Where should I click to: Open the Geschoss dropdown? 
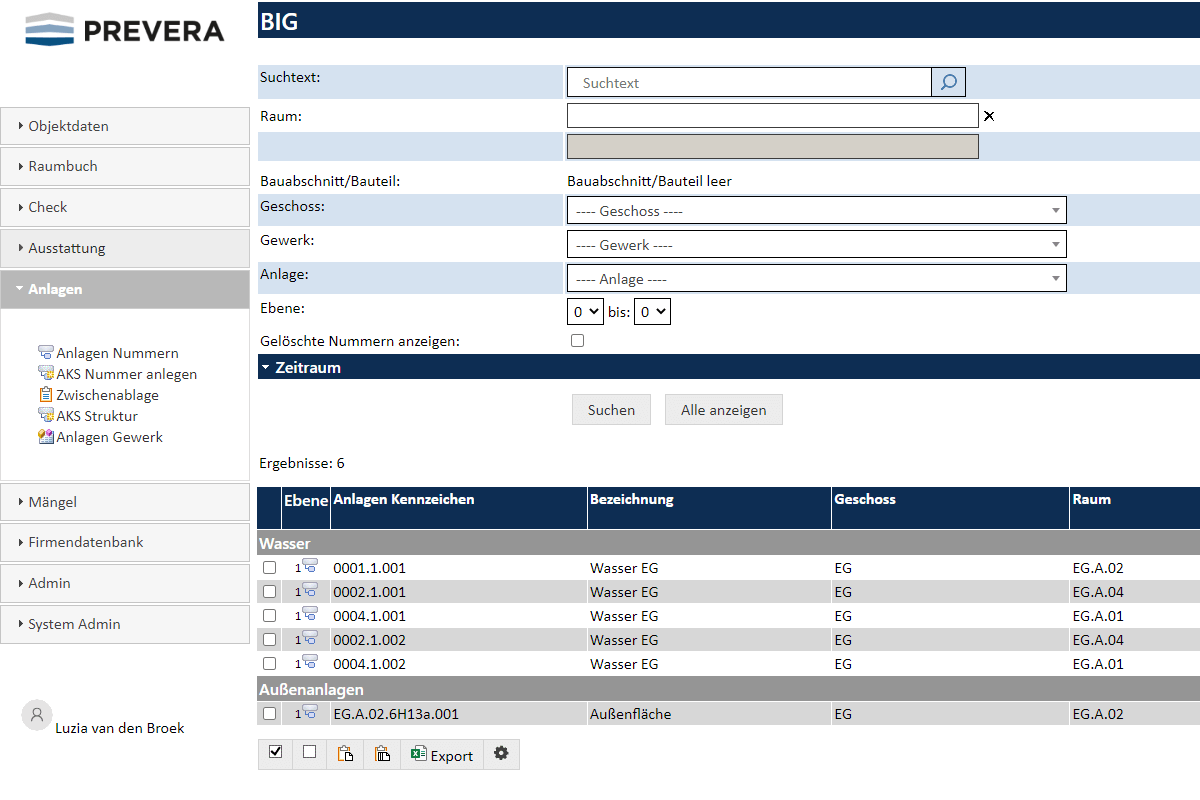816,211
